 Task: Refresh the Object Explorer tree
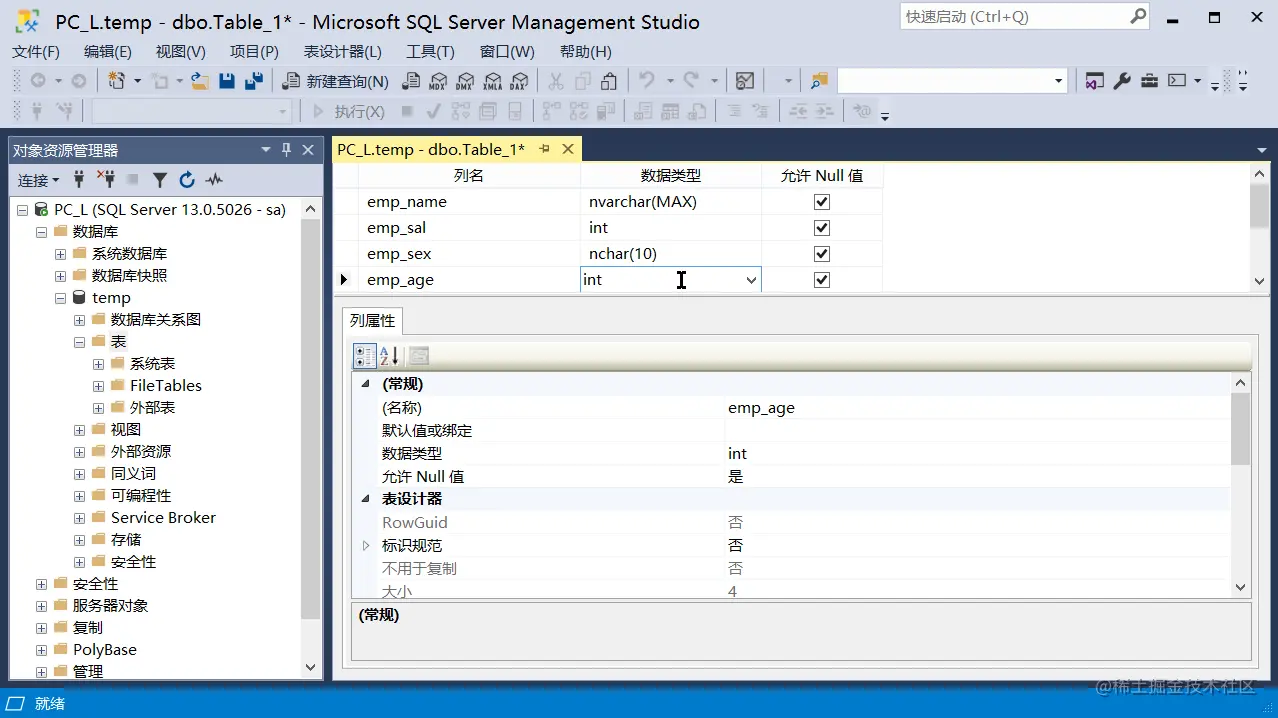(x=187, y=180)
